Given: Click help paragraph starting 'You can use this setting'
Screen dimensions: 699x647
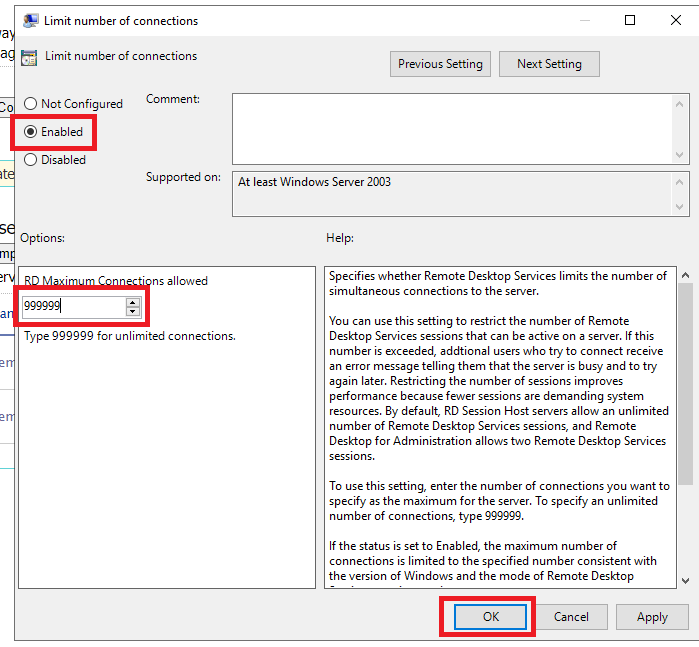Looking at the screenshot, I should pyautogui.click(x=499, y=388).
